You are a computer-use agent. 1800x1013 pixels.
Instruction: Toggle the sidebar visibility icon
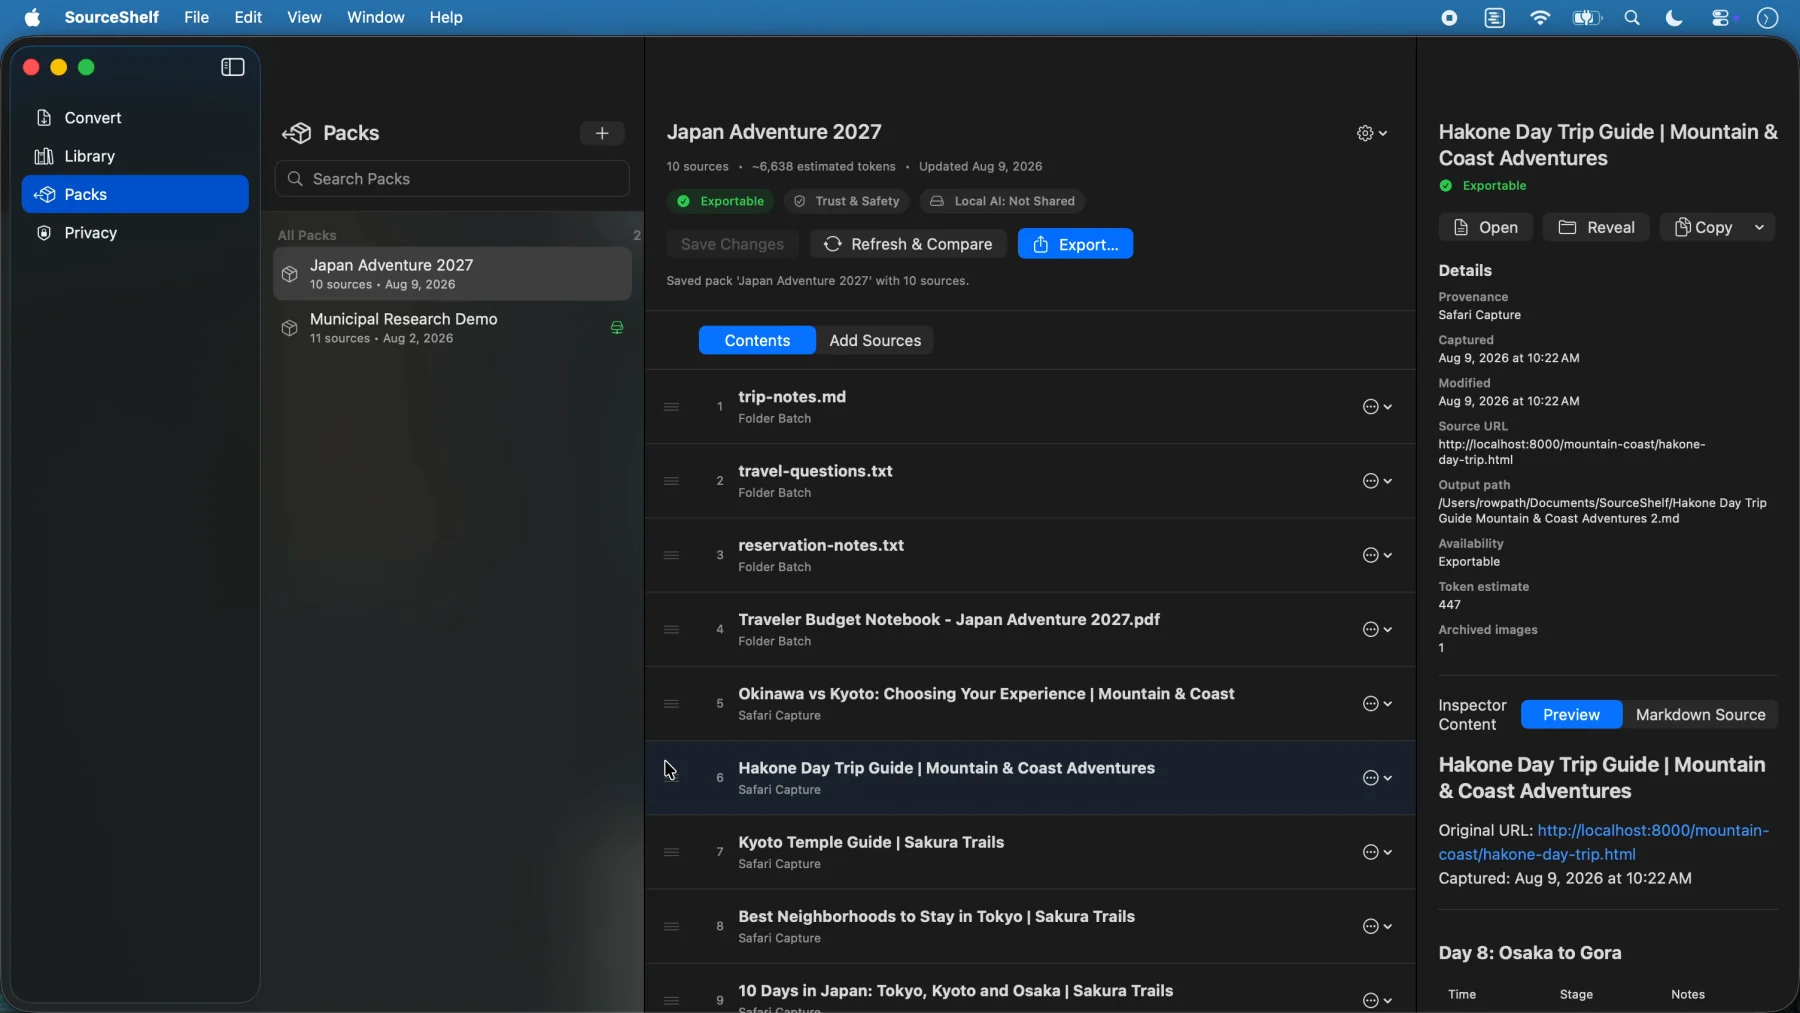(x=232, y=67)
